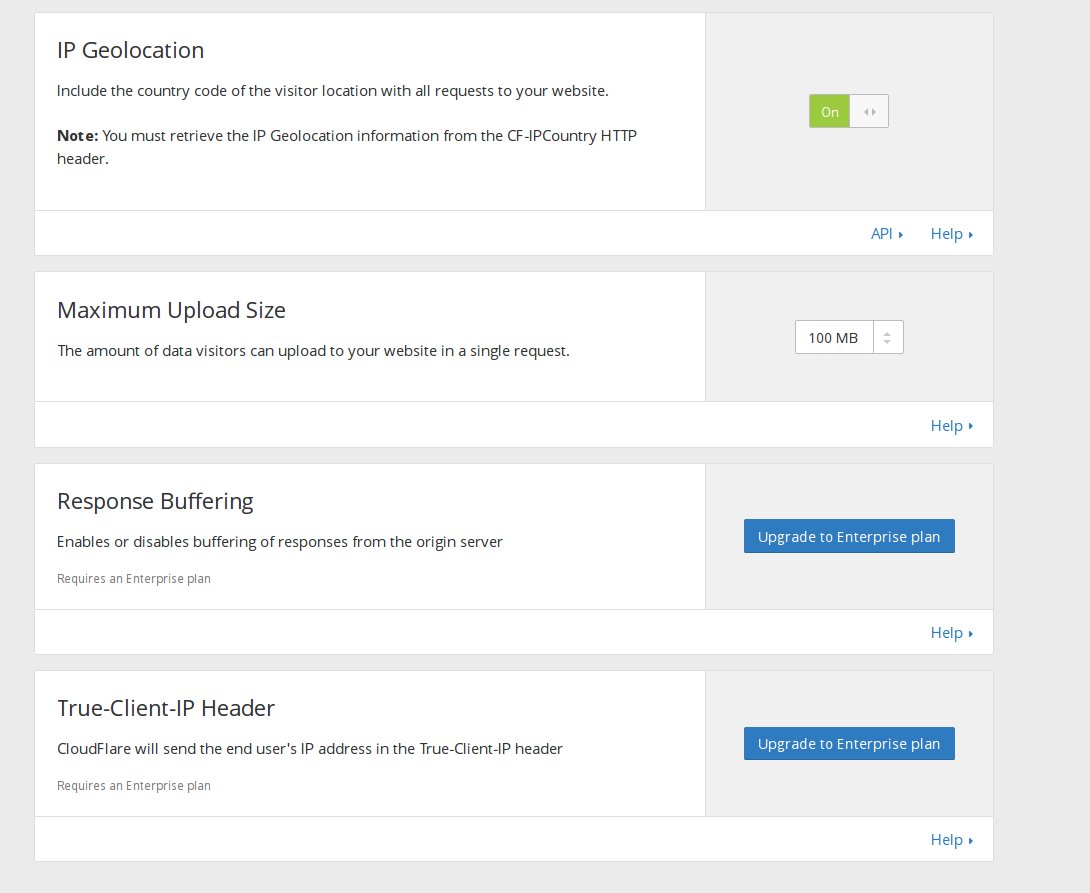Image resolution: width=1090 pixels, height=893 pixels.
Task: Toggle the IP Geolocation switch off
Action: click(848, 111)
